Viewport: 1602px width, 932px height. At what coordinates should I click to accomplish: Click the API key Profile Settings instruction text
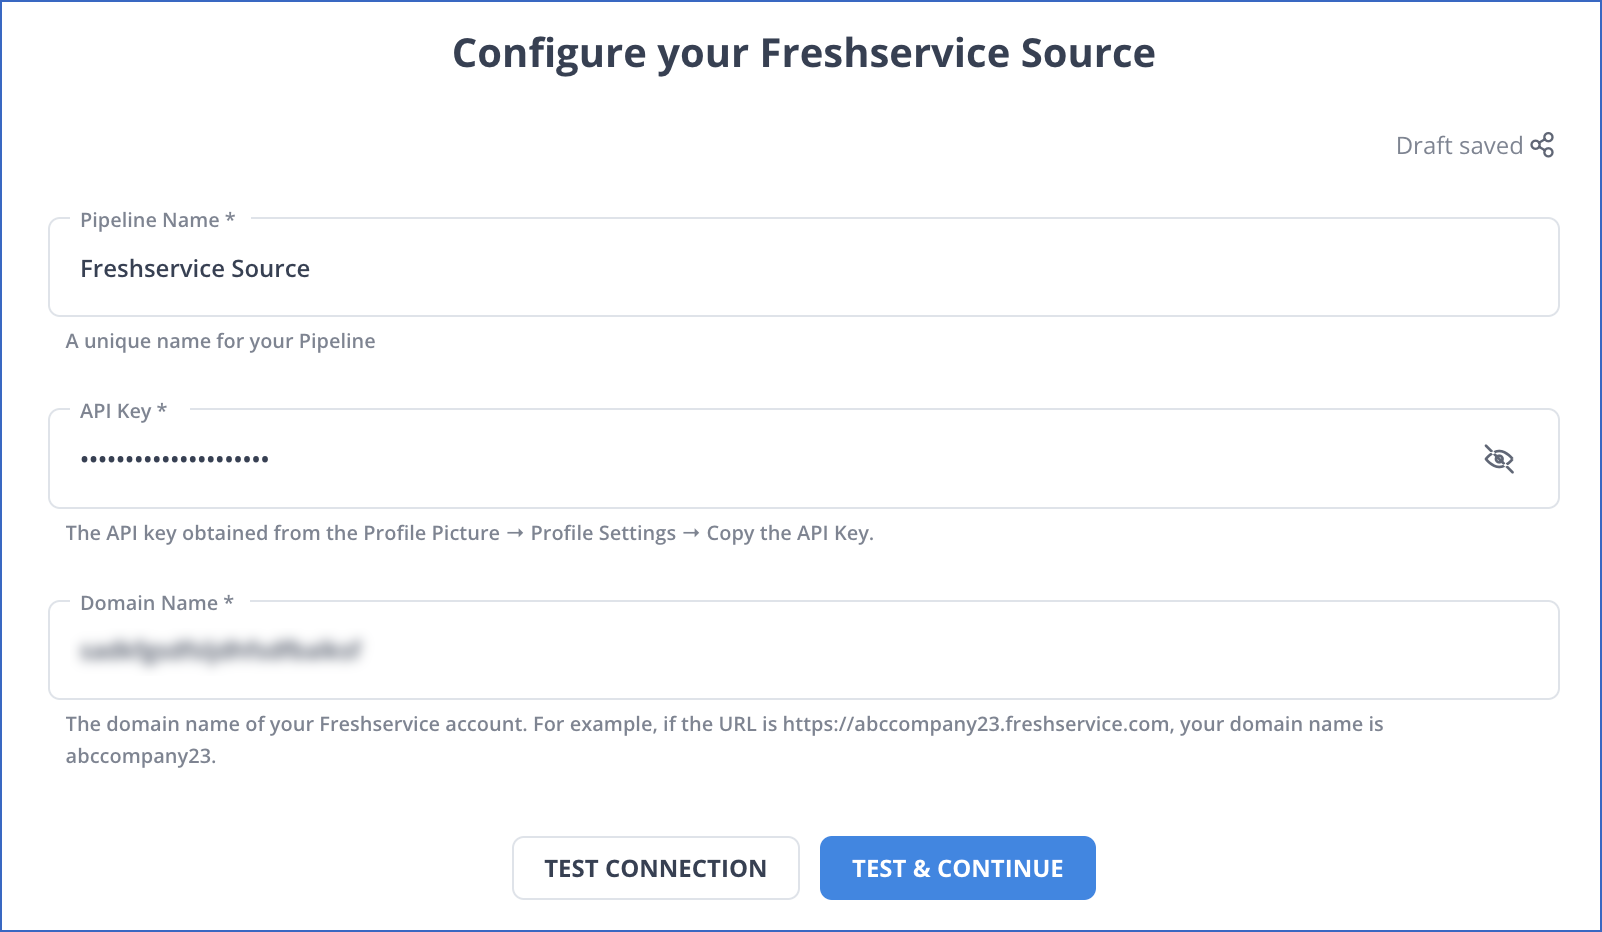(x=469, y=533)
